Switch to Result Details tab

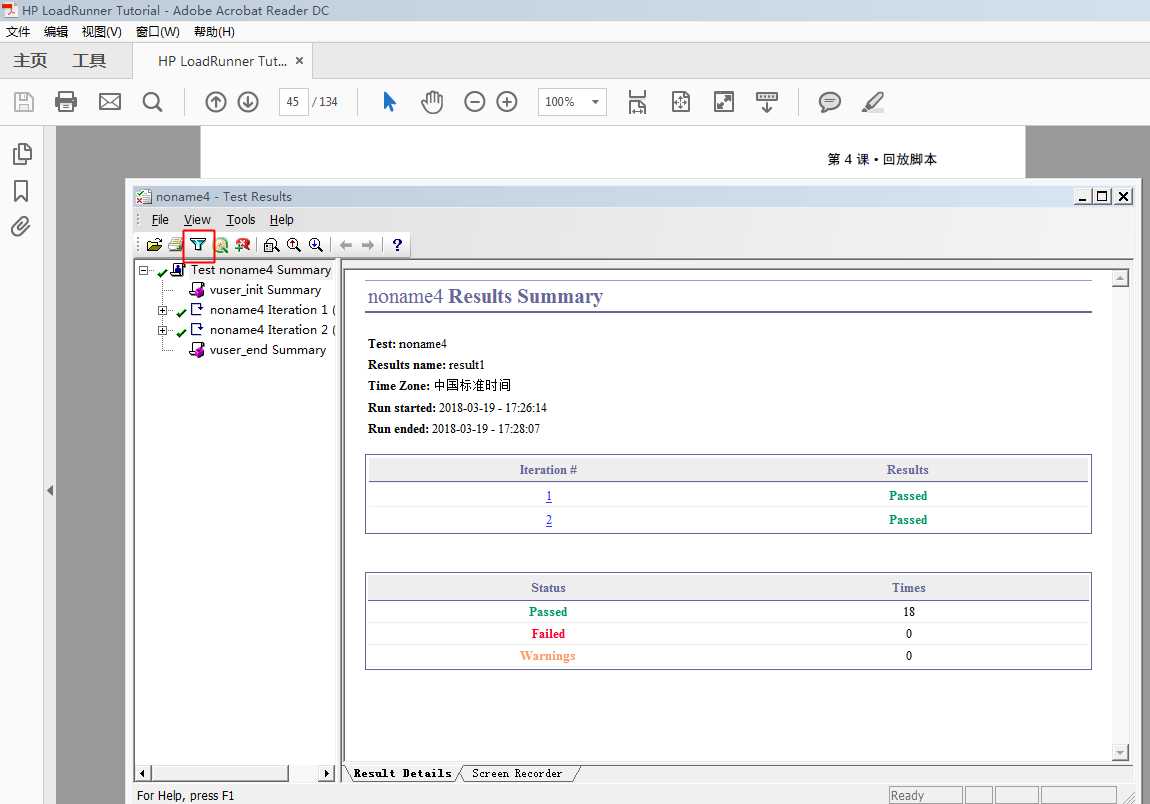(x=402, y=773)
